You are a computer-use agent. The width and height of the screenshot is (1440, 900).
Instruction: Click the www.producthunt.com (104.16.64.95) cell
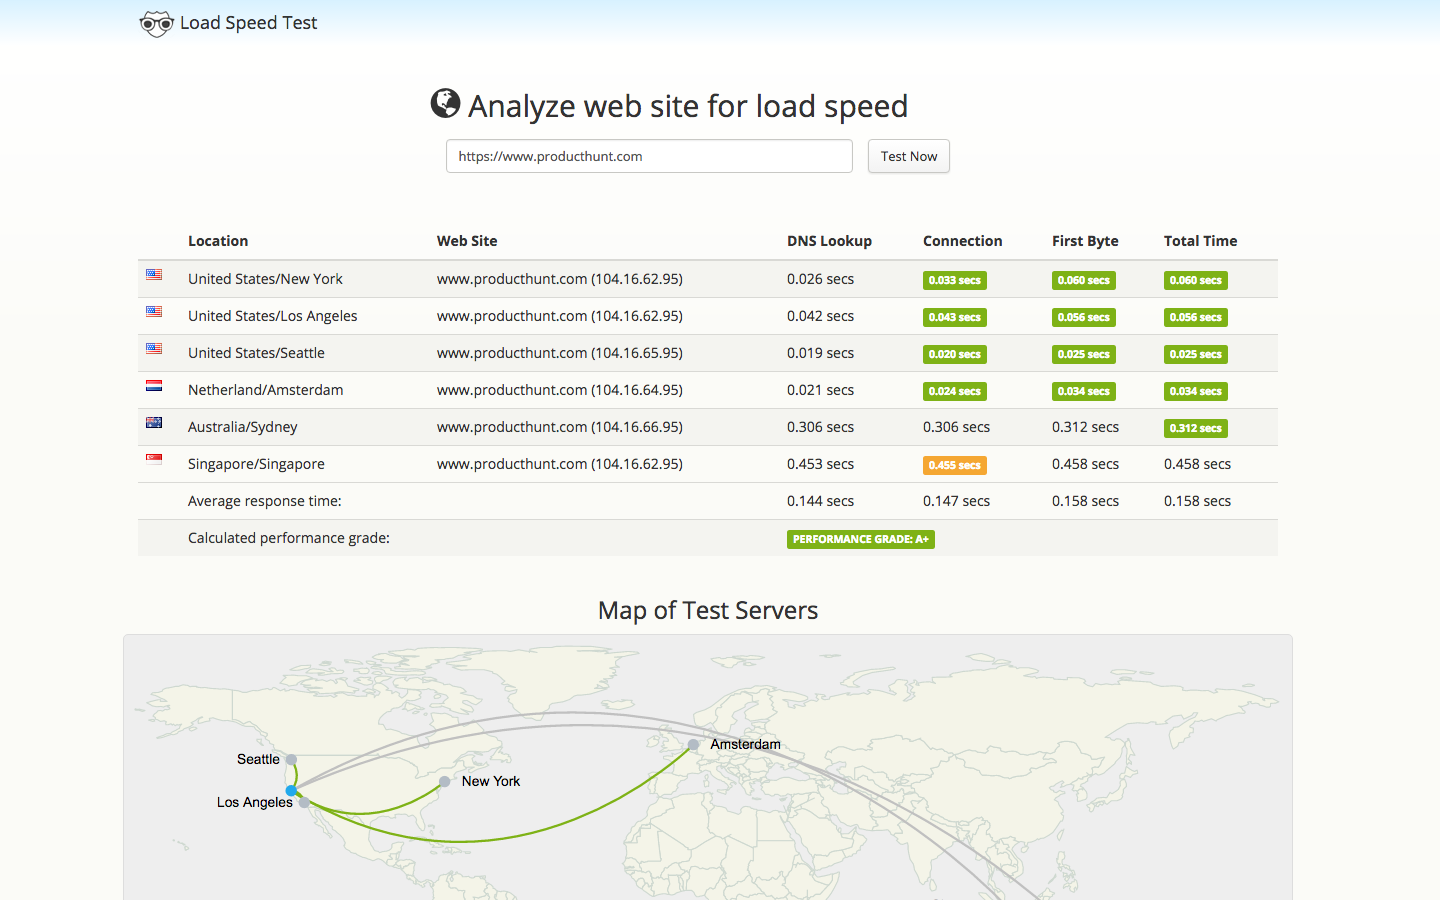point(560,390)
